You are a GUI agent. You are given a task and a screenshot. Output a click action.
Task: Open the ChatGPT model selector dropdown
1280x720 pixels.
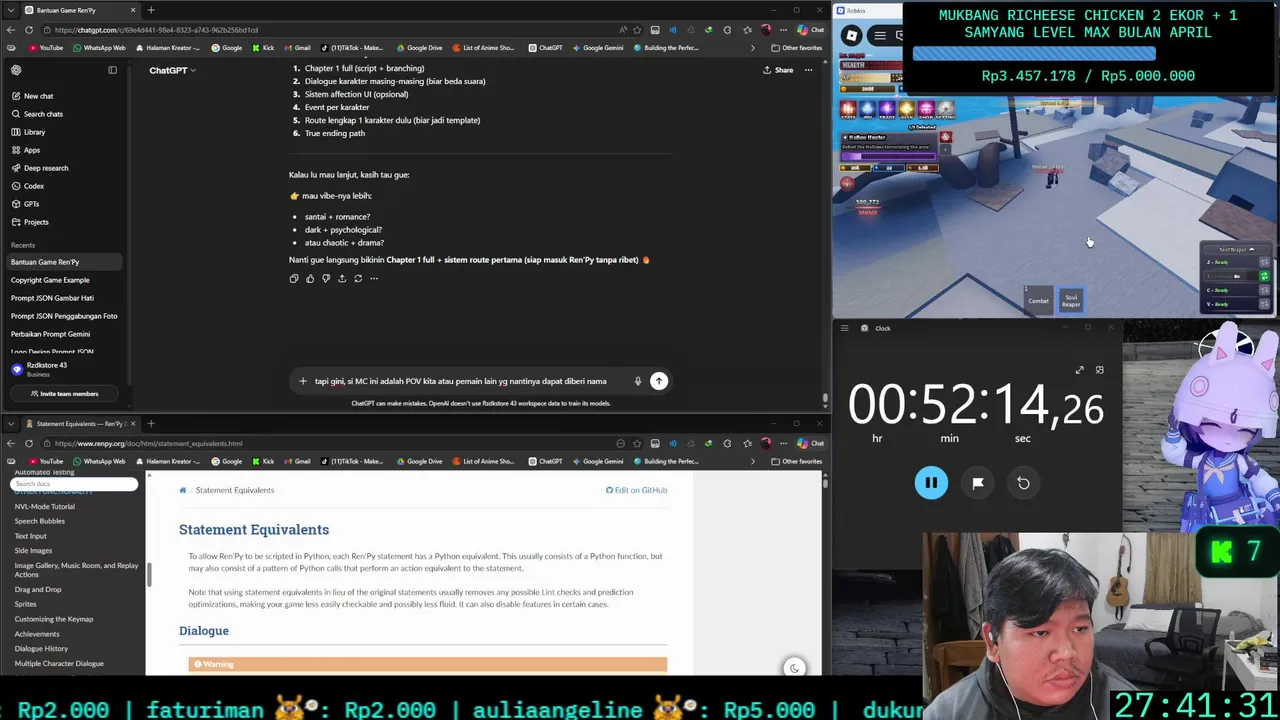[172, 70]
